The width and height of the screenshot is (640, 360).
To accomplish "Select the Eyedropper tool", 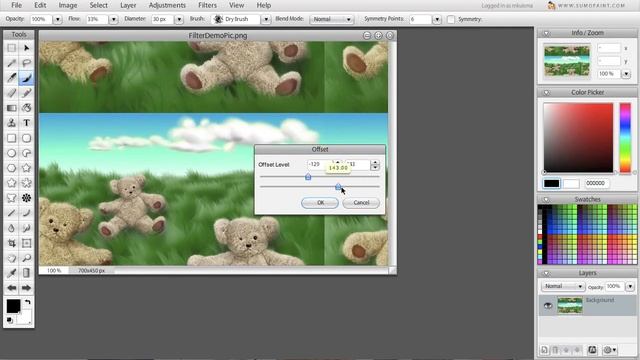I will pyautogui.click(x=11, y=273).
